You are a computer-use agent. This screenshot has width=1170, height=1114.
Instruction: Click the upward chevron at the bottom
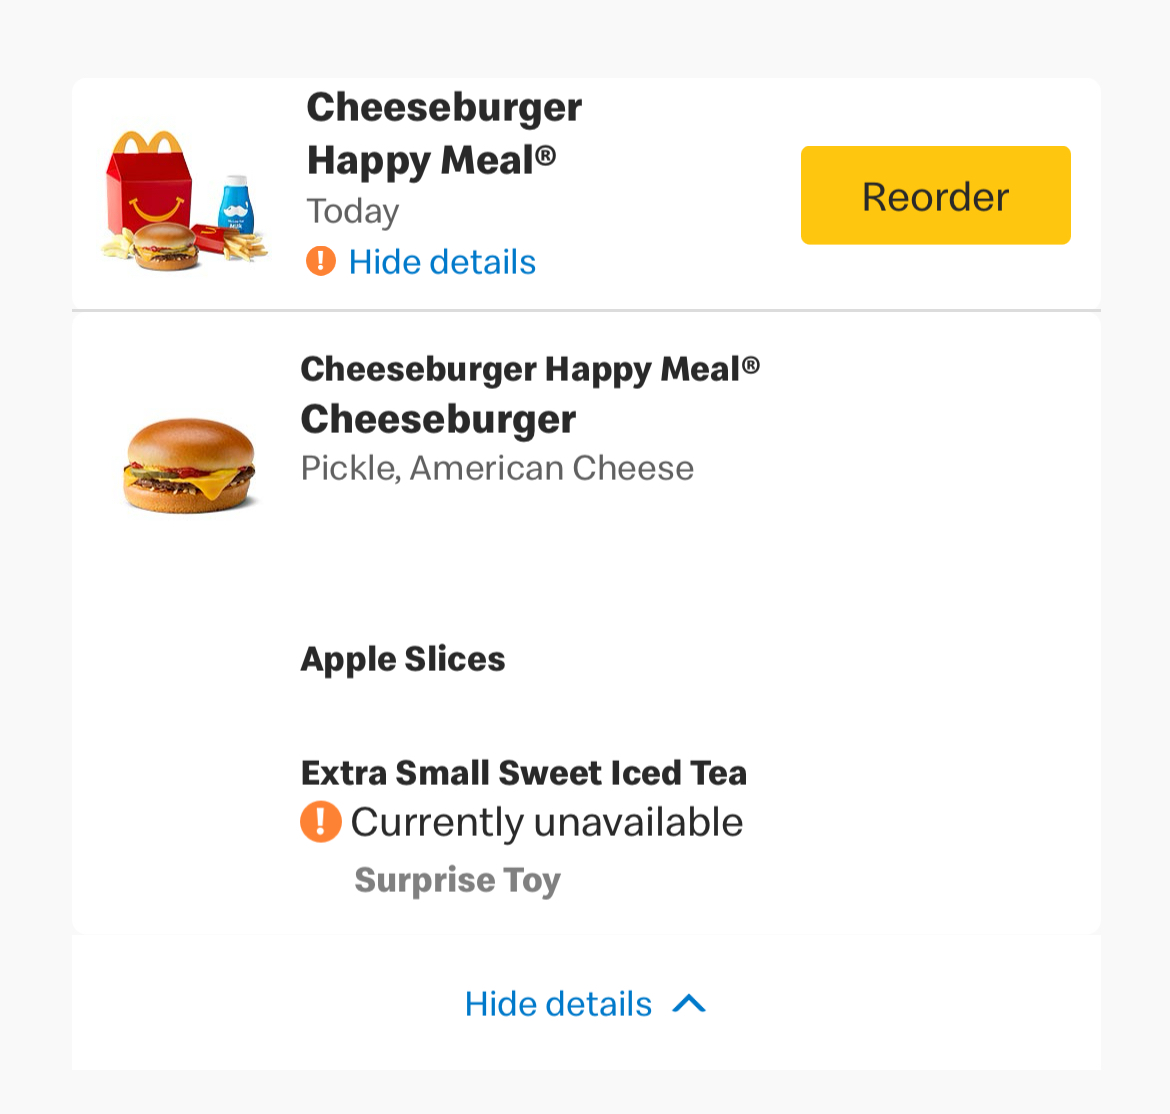pyautogui.click(x=689, y=1004)
